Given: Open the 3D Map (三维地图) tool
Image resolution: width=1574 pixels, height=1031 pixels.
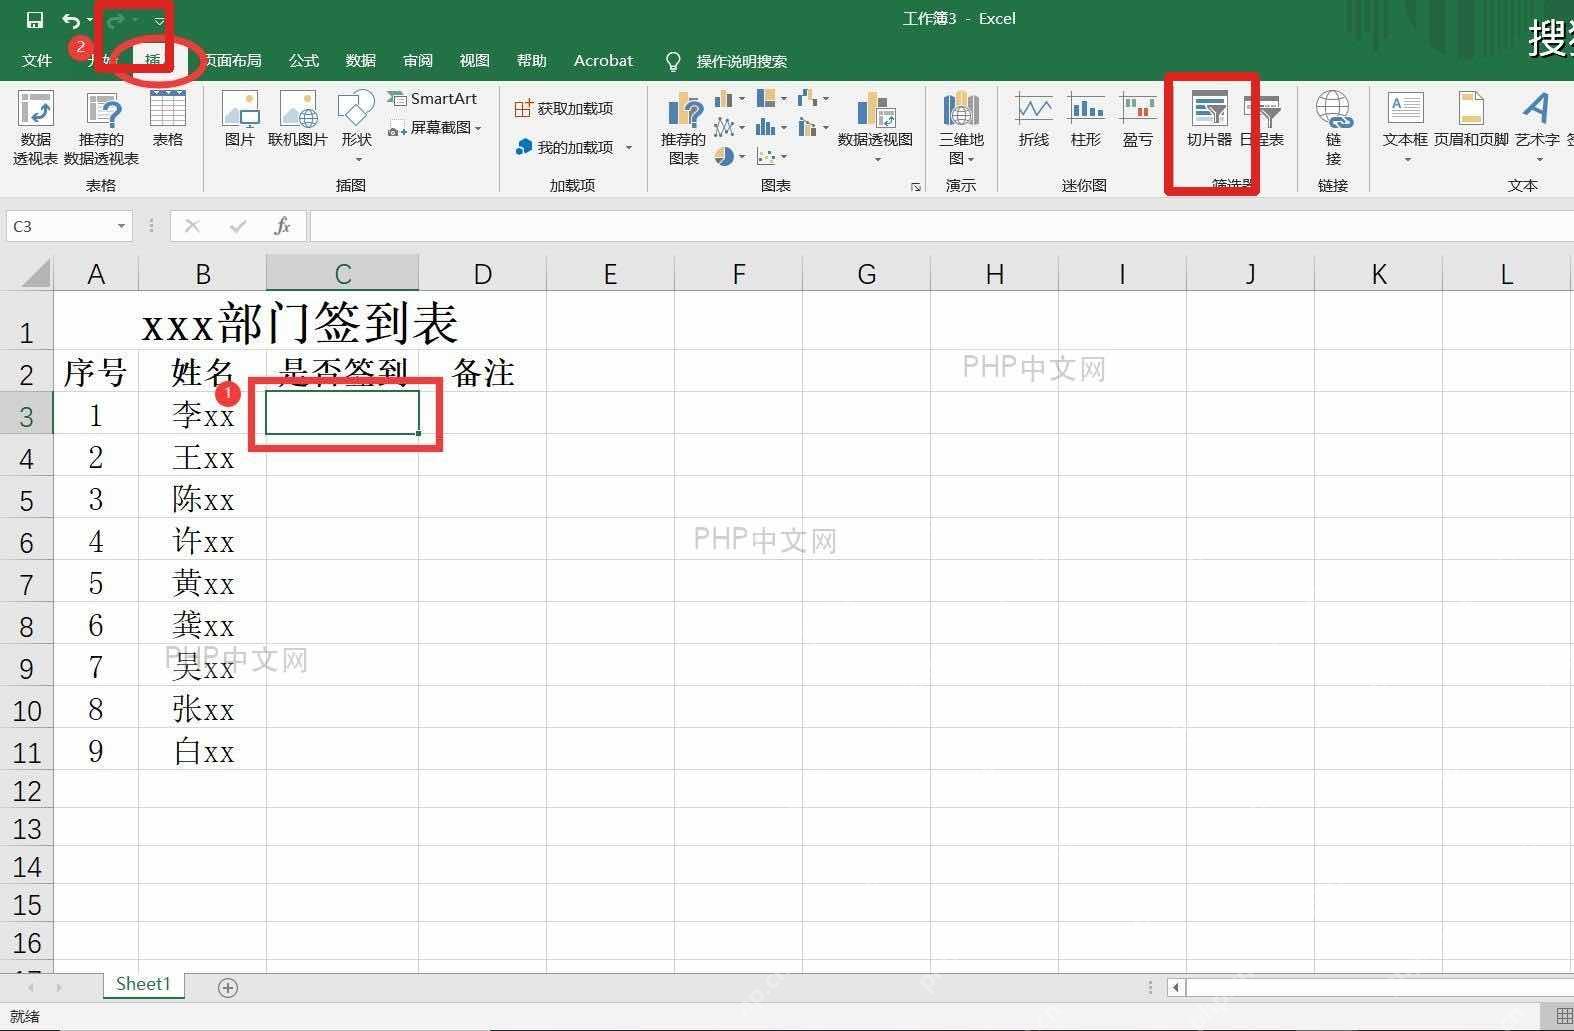Looking at the screenshot, I should (961, 128).
